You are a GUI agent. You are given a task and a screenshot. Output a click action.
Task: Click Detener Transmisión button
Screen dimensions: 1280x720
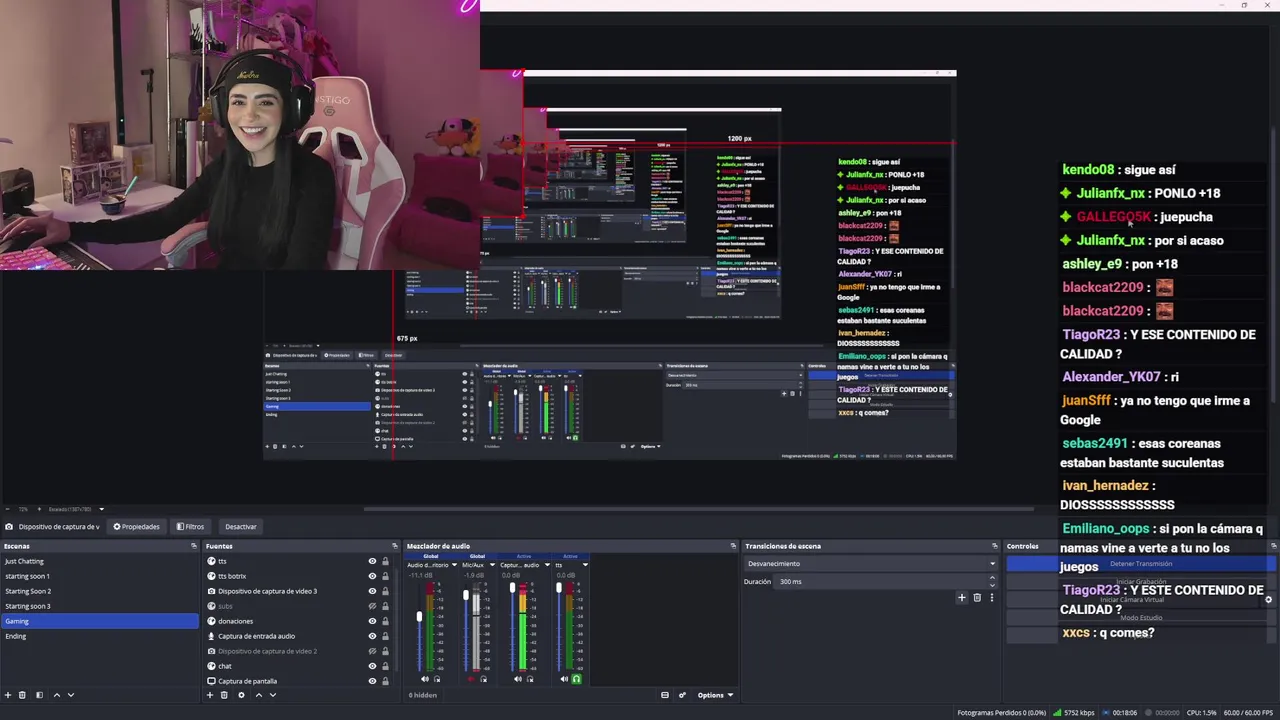click(1141, 563)
